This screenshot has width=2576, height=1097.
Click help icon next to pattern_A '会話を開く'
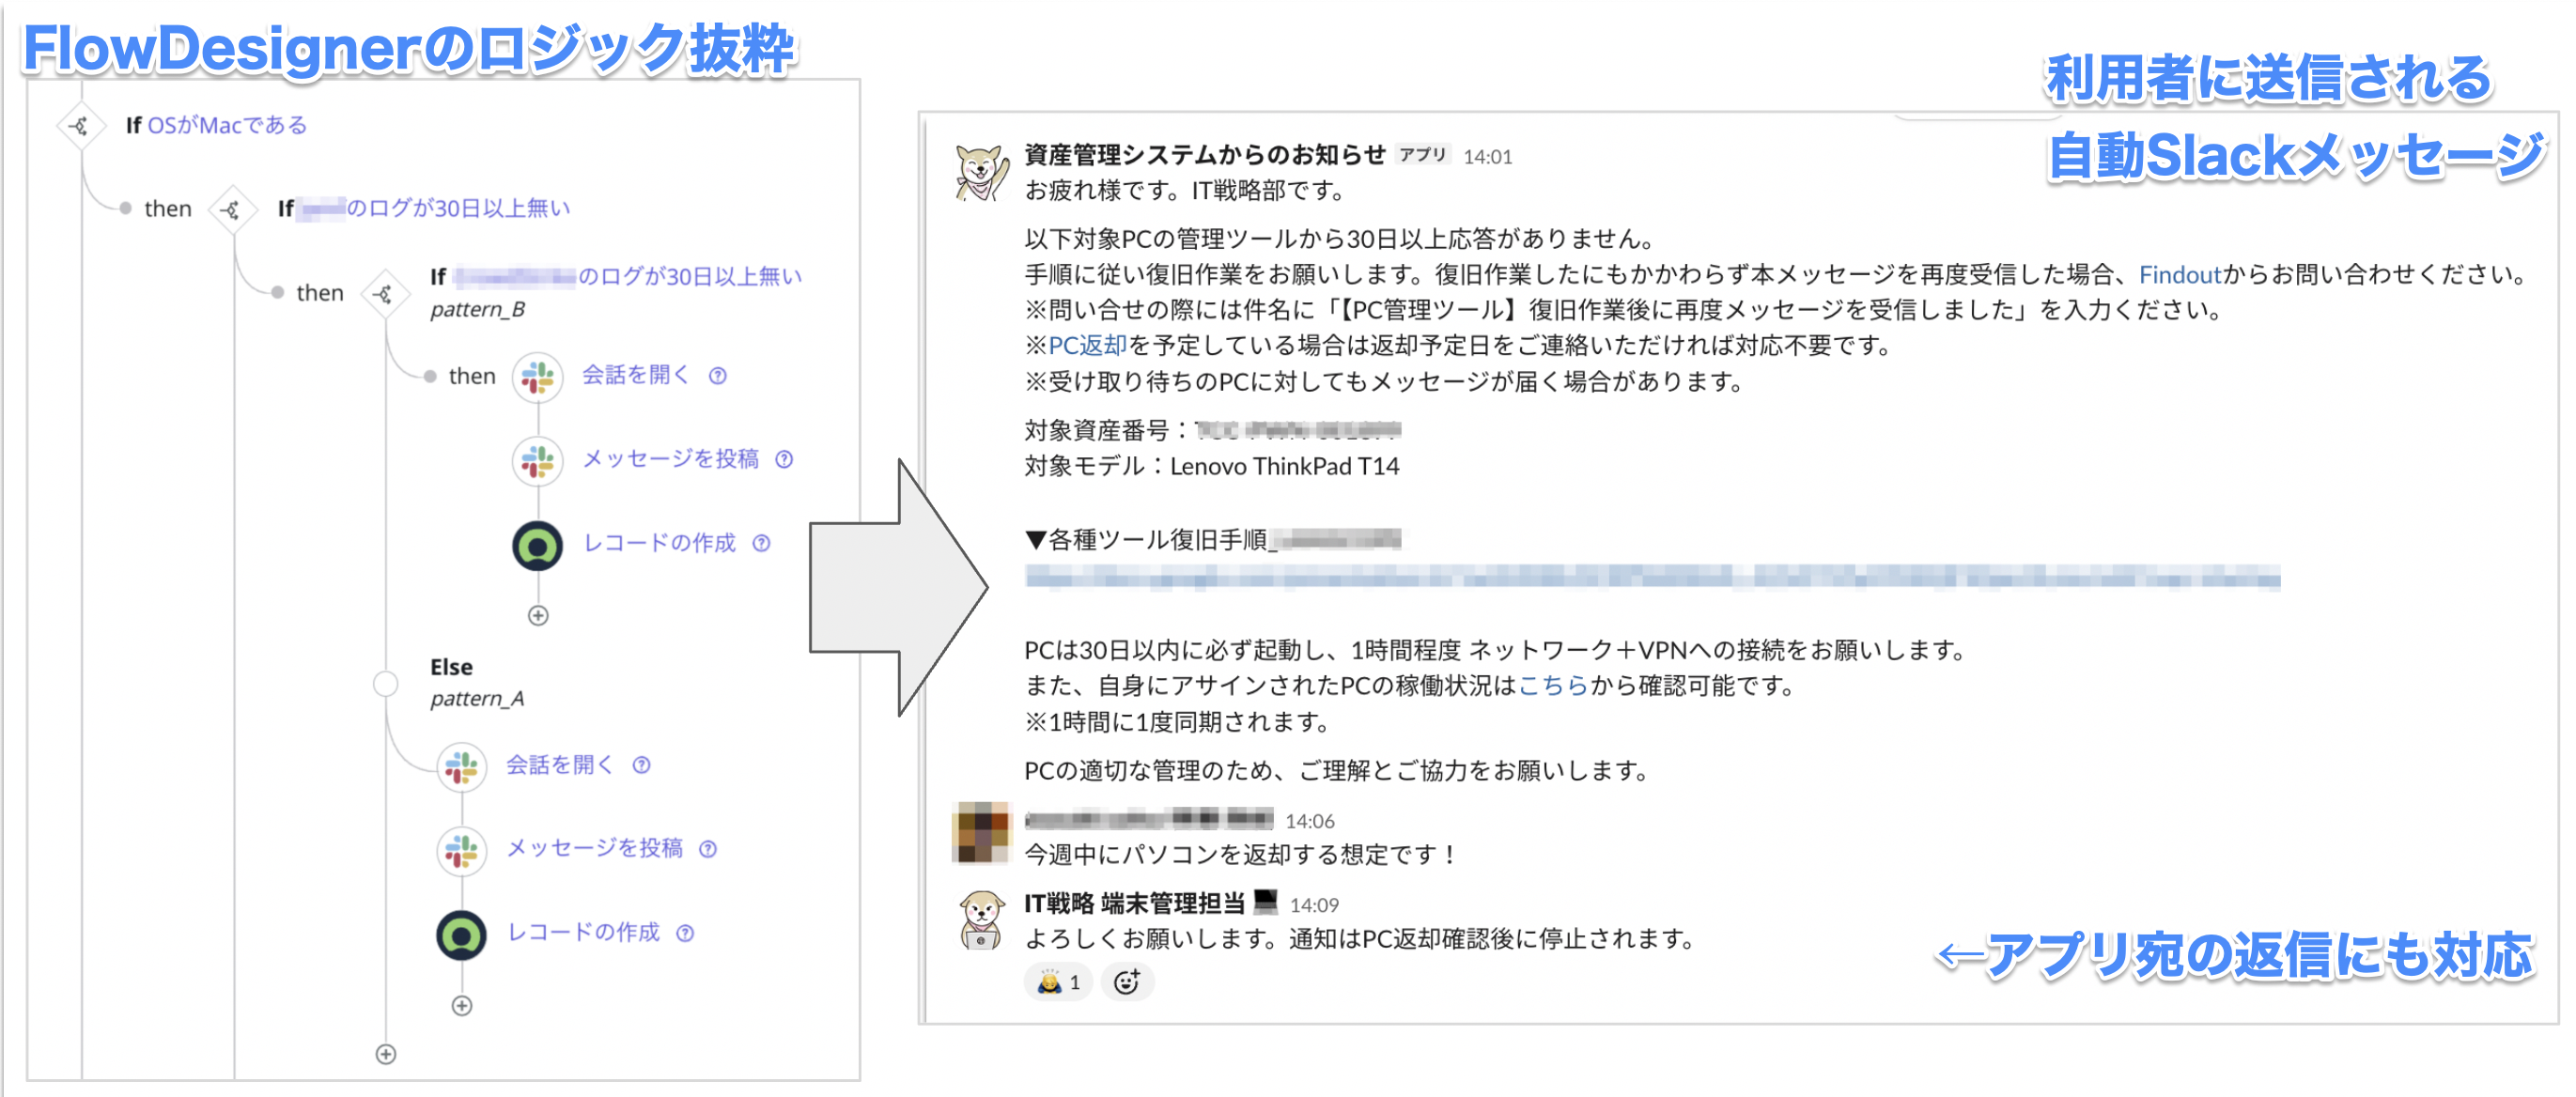642,765
